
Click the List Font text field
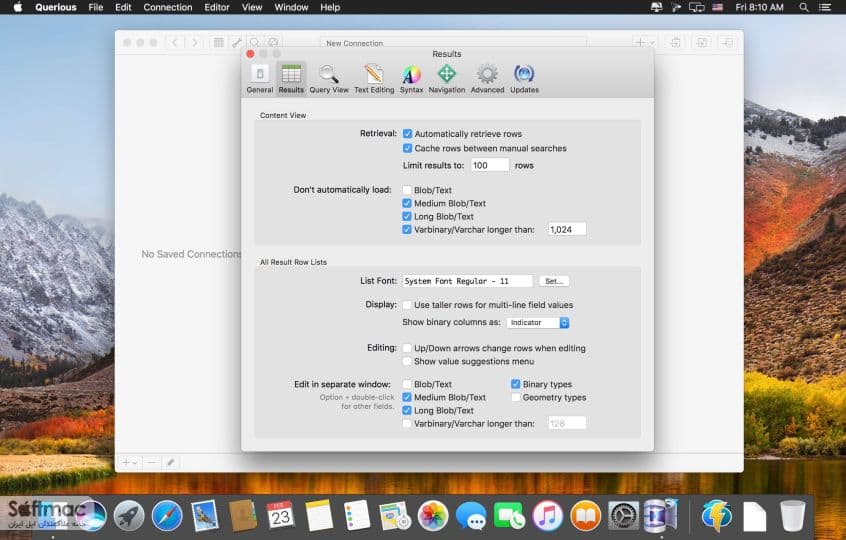point(467,281)
